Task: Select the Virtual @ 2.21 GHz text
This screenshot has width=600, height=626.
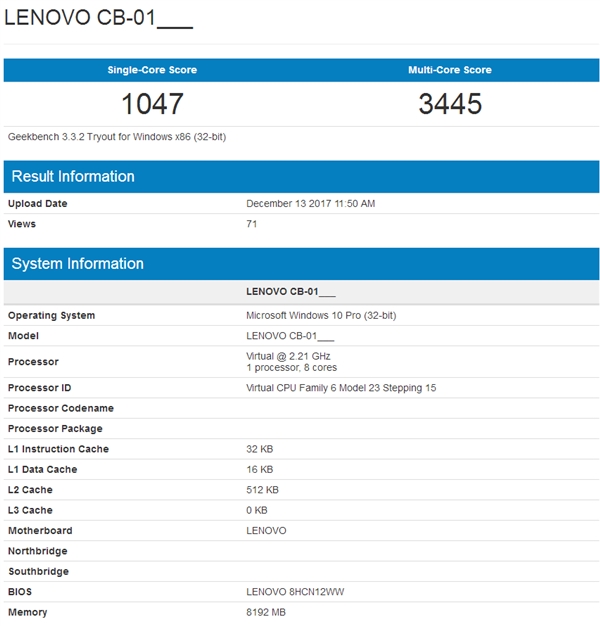Action: [x=288, y=356]
